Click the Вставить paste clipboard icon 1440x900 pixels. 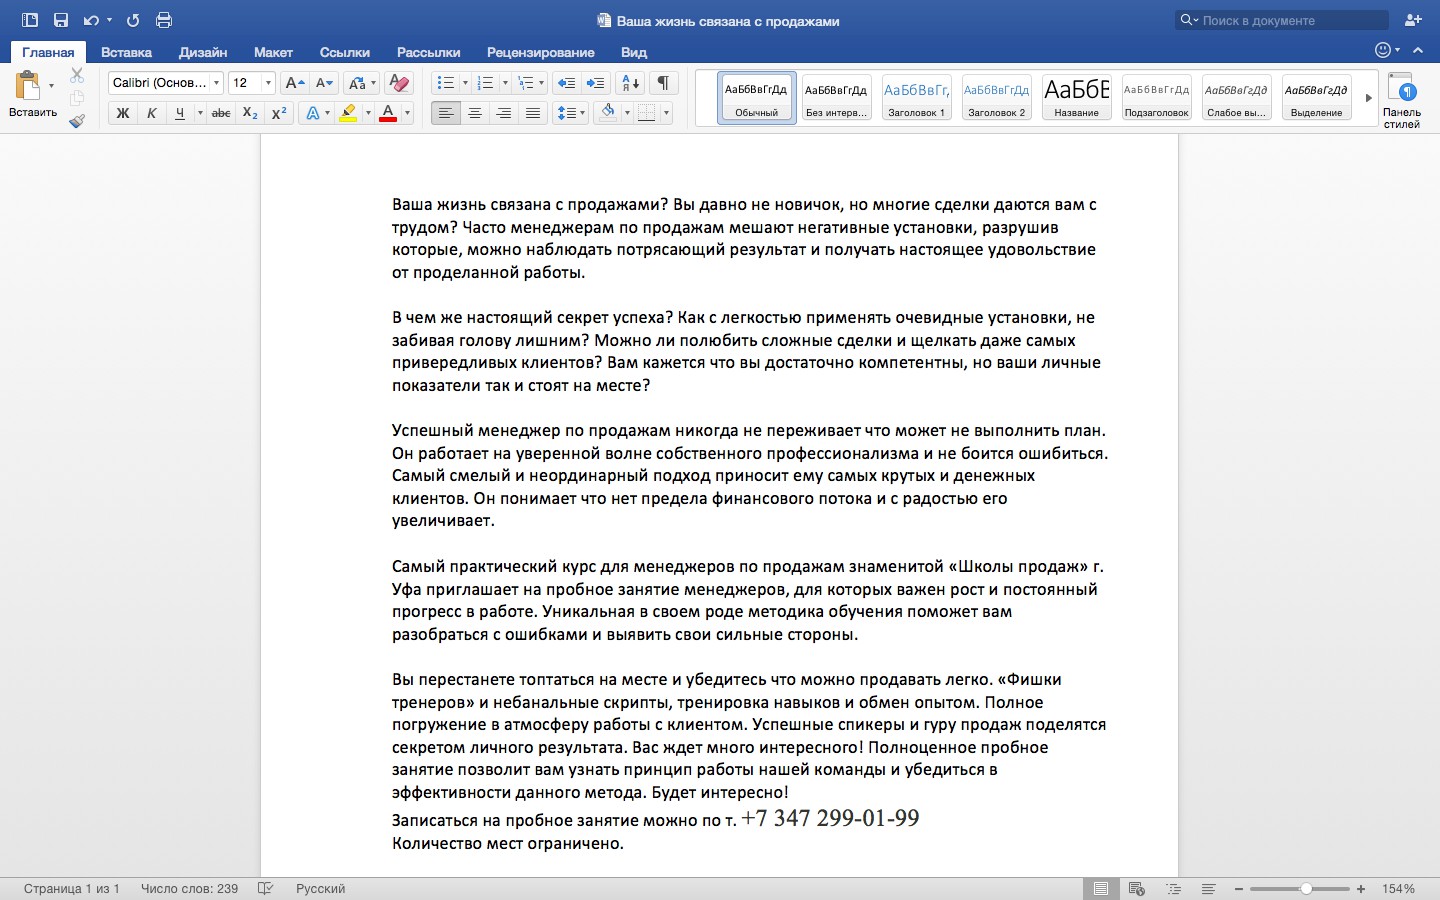[28, 86]
